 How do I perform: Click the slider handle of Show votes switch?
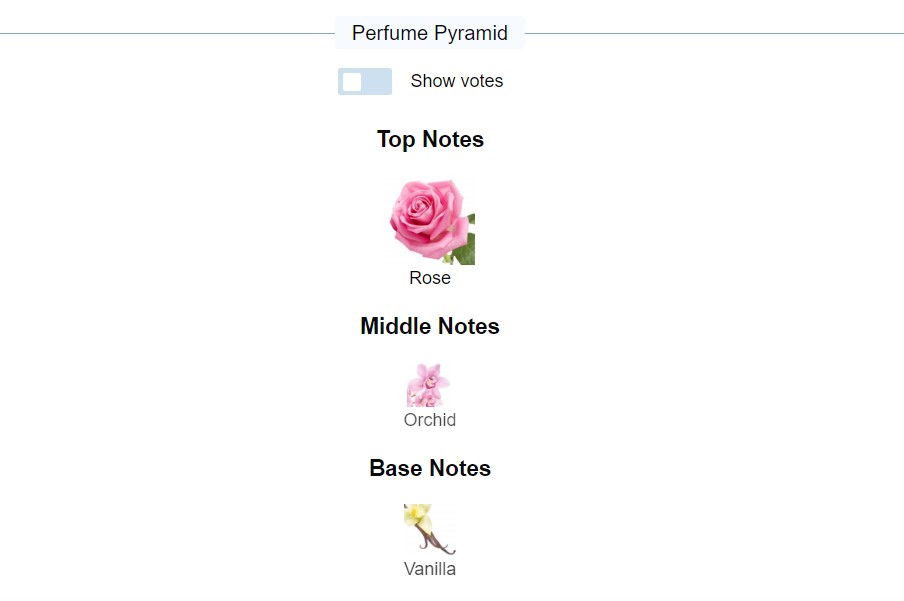click(x=353, y=81)
